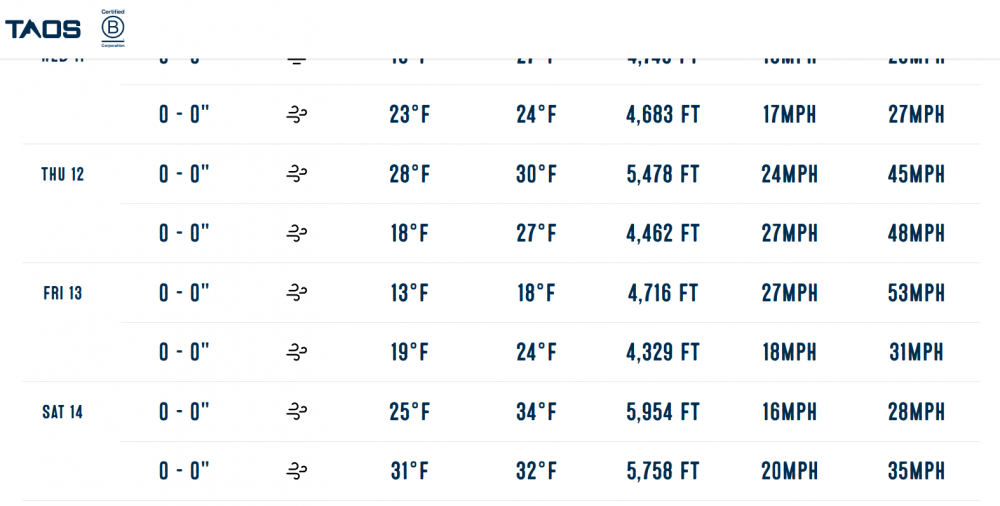This screenshot has height=506, width=1000.
Task: Open the Certified B Corporation badge
Action: pyautogui.click(x=112, y=28)
